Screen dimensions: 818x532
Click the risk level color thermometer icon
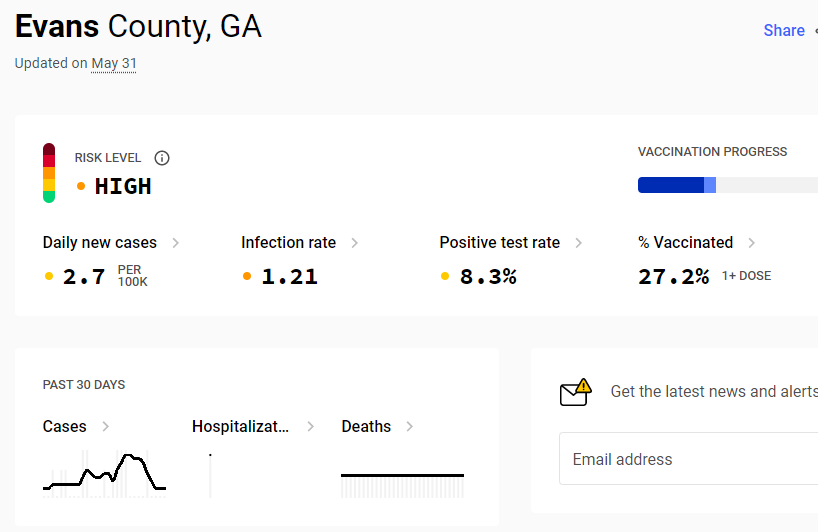[49, 173]
